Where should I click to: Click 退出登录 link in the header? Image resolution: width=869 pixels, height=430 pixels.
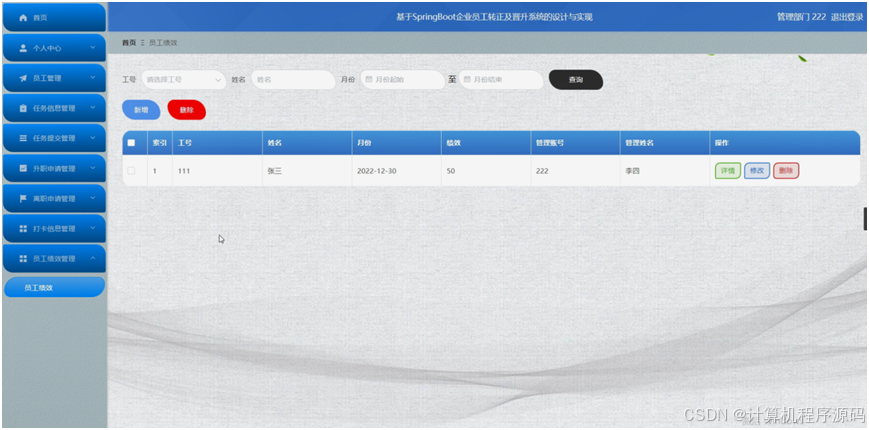[847, 17]
